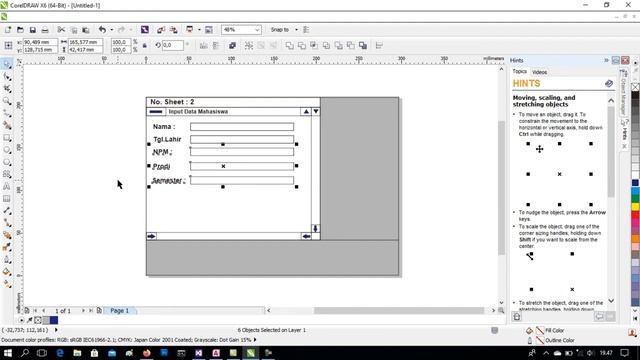Image resolution: width=640 pixels, height=360 pixels.
Task: Click the Export icon
Action: coord(173,30)
